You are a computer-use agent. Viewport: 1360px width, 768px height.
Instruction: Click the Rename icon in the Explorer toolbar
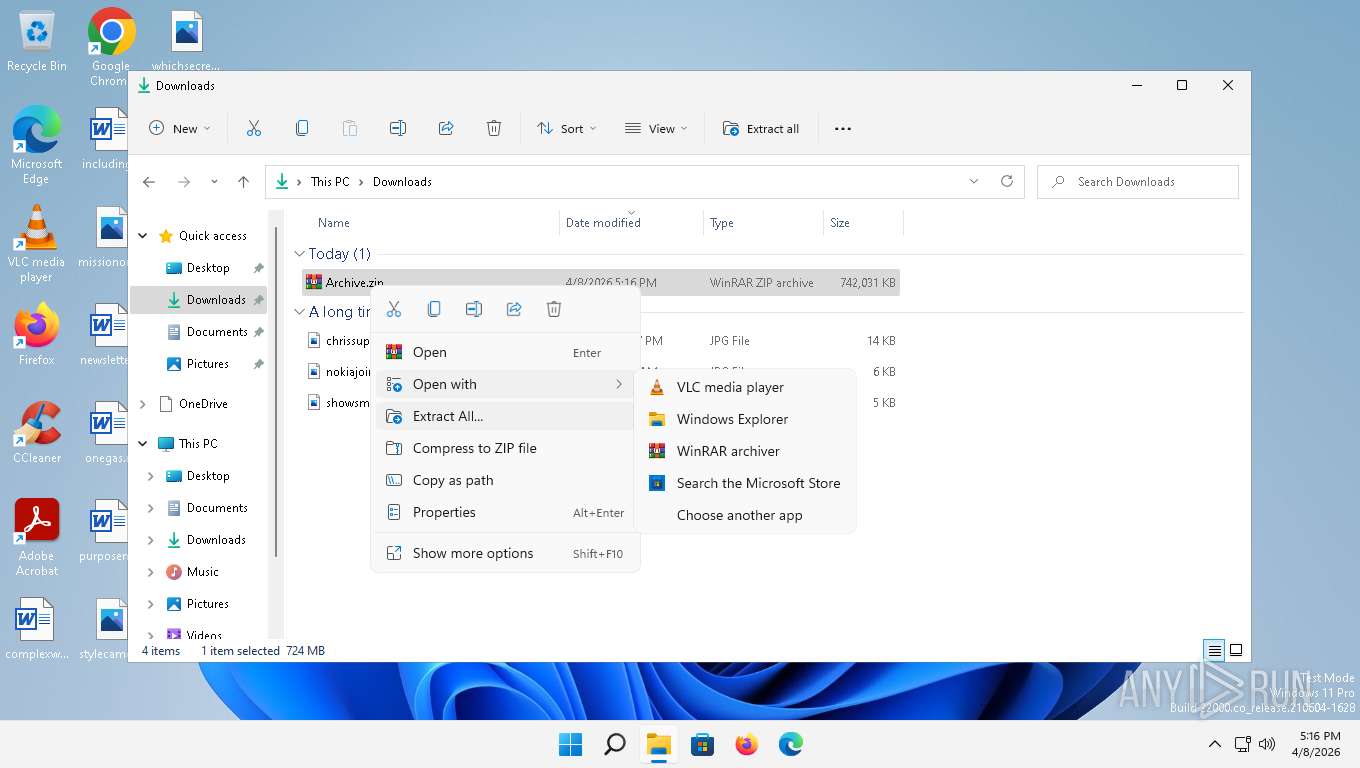point(398,128)
